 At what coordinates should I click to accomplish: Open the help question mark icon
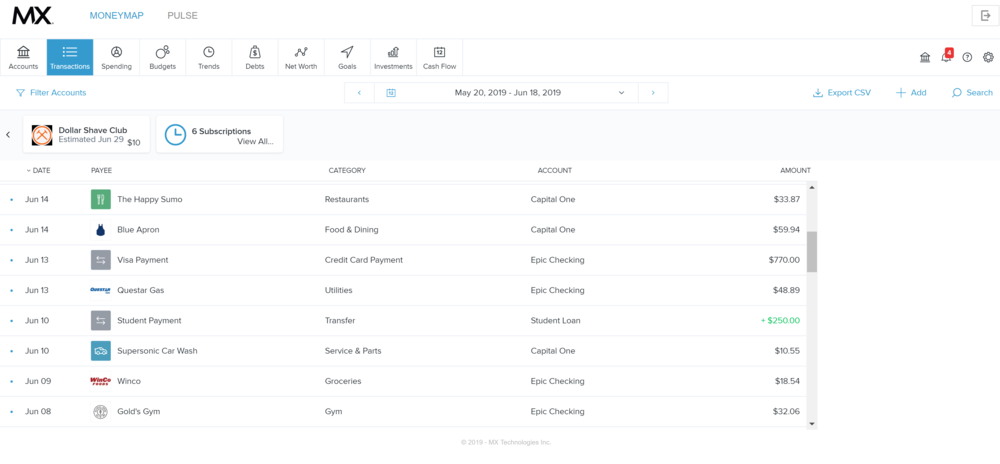click(967, 57)
